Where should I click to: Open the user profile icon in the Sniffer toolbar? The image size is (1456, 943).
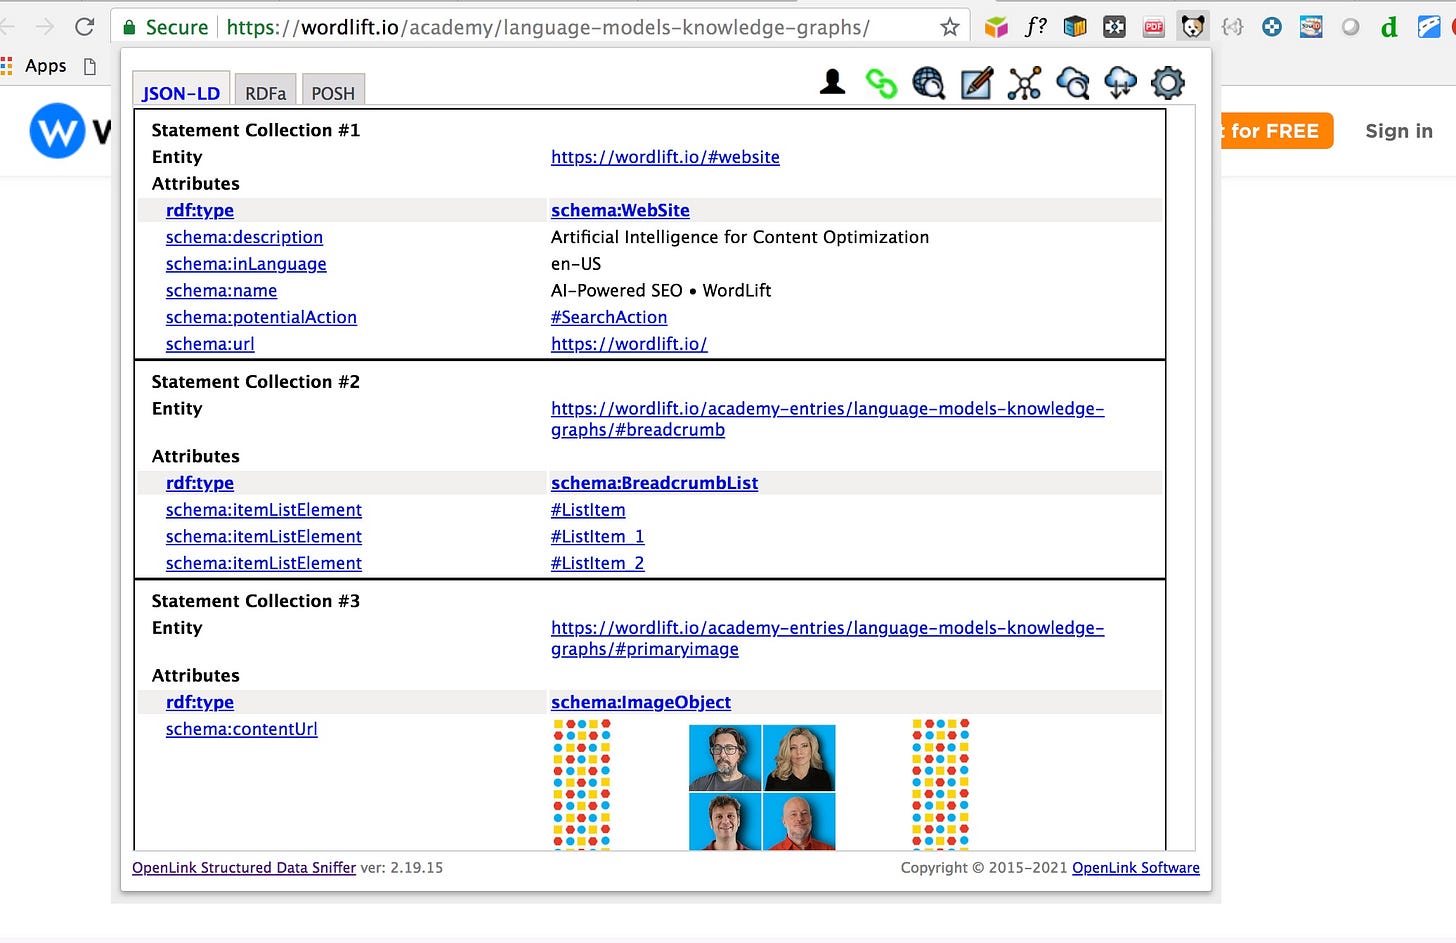tap(832, 82)
